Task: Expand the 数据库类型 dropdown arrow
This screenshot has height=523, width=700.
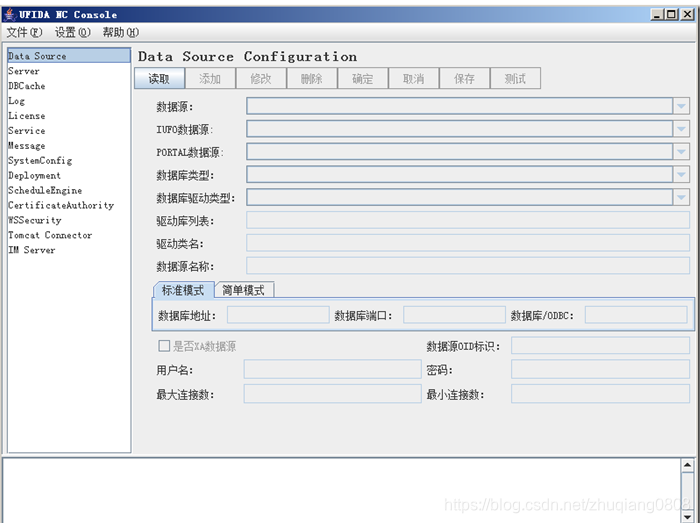Action: (681, 174)
